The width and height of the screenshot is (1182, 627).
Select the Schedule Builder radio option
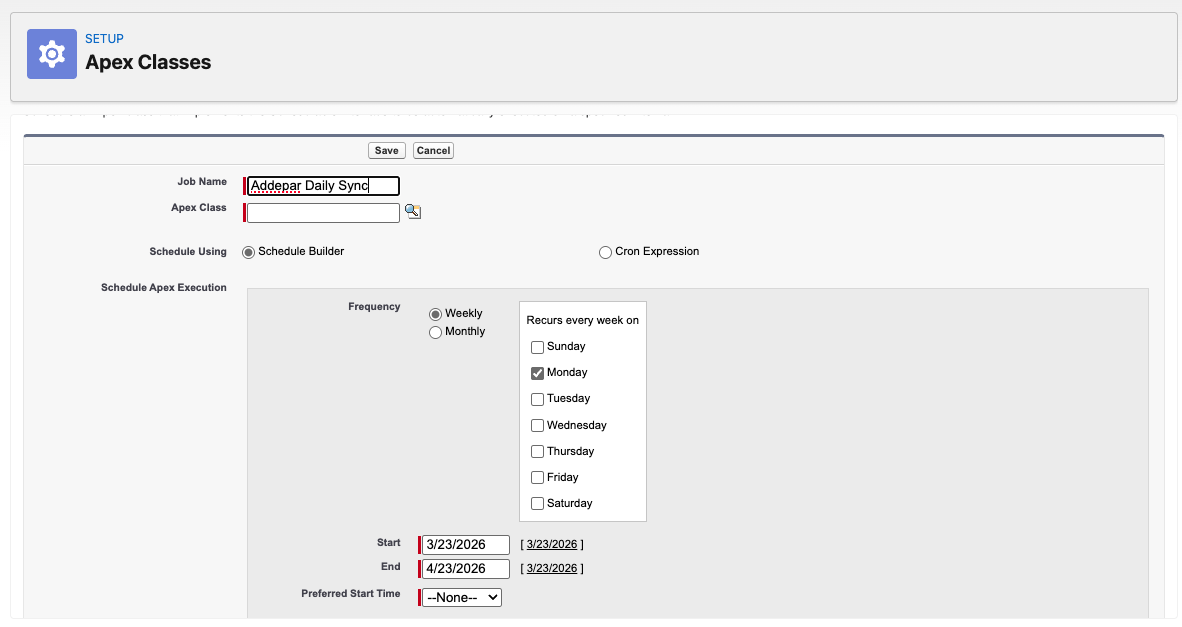tap(248, 252)
